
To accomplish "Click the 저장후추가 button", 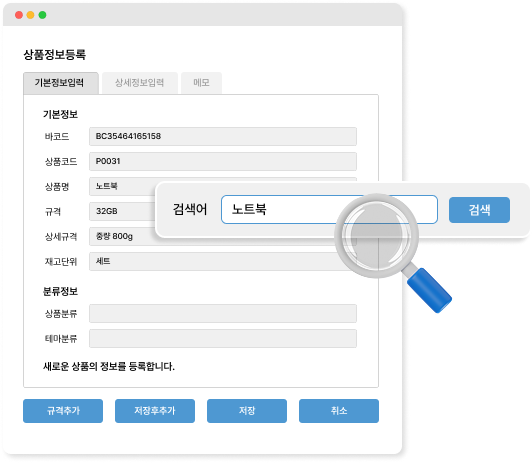I will pyautogui.click(x=155, y=411).
